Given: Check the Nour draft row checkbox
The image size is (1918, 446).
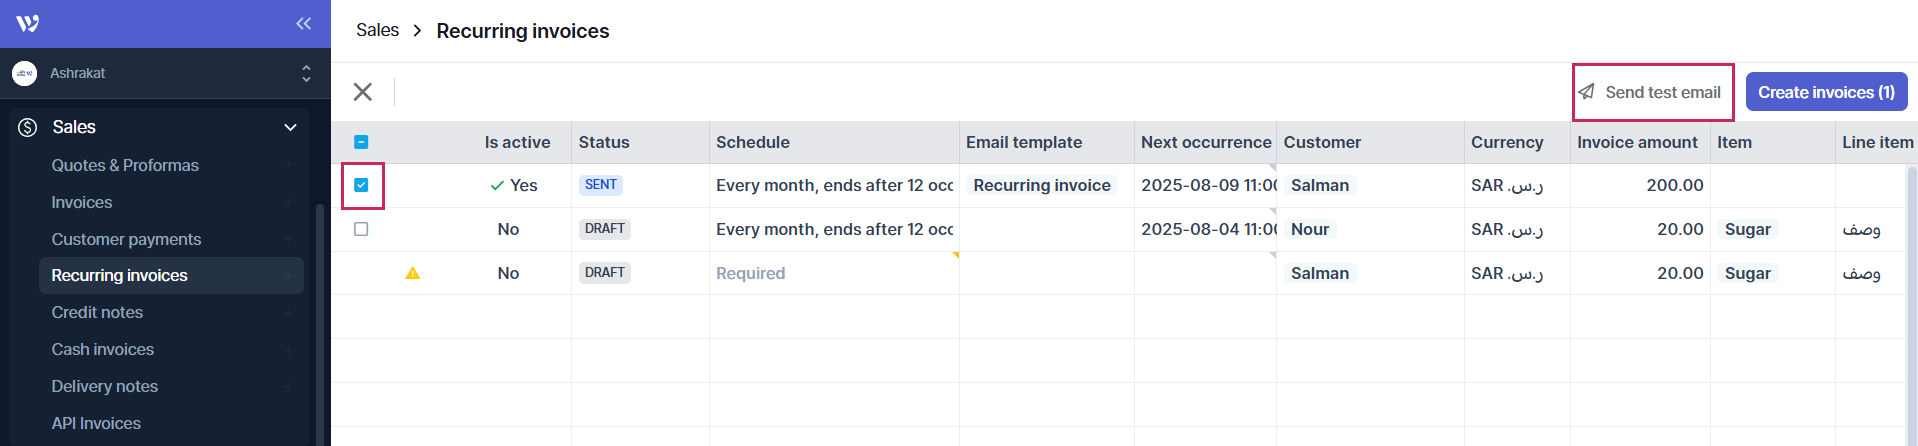Looking at the screenshot, I should pyautogui.click(x=362, y=229).
